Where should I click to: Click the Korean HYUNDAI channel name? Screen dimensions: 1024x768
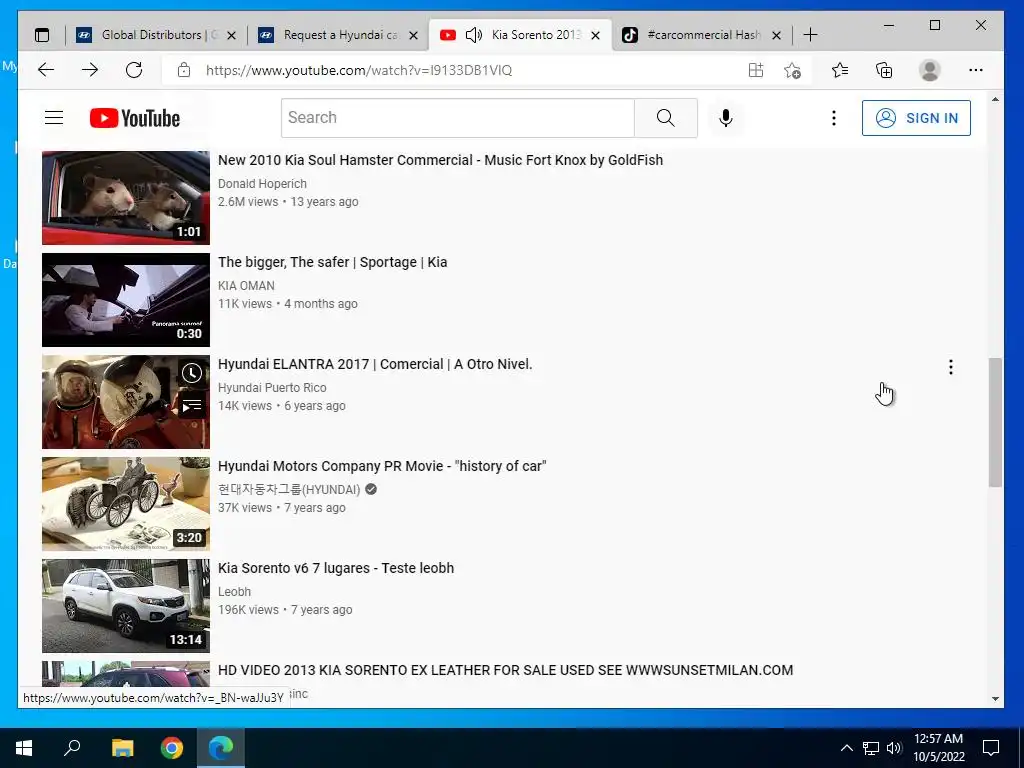point(289,489)
